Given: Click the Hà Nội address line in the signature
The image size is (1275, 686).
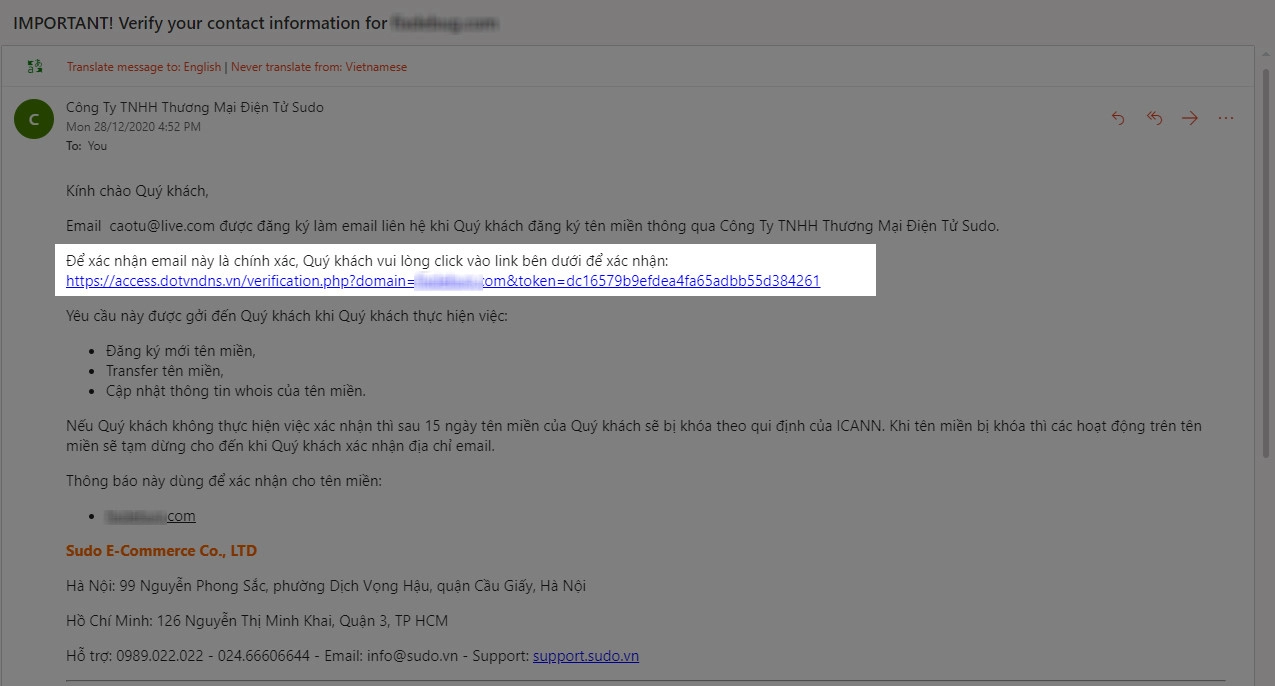Looking at the screenshot, I should point(332,586).
